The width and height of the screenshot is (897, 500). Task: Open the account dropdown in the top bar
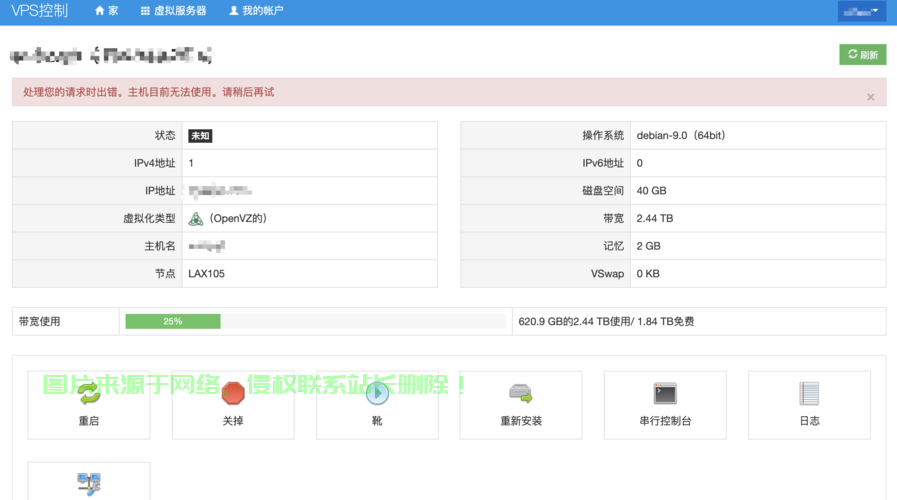pyautogui.click(x=862, y=11)
